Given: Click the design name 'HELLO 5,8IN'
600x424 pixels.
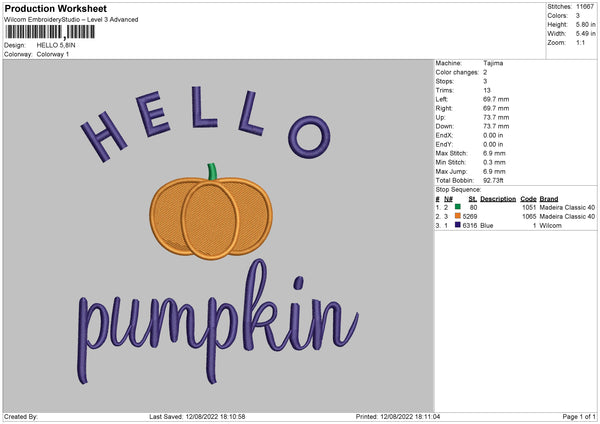Looking at the screenshot, I should click(59, 45).
